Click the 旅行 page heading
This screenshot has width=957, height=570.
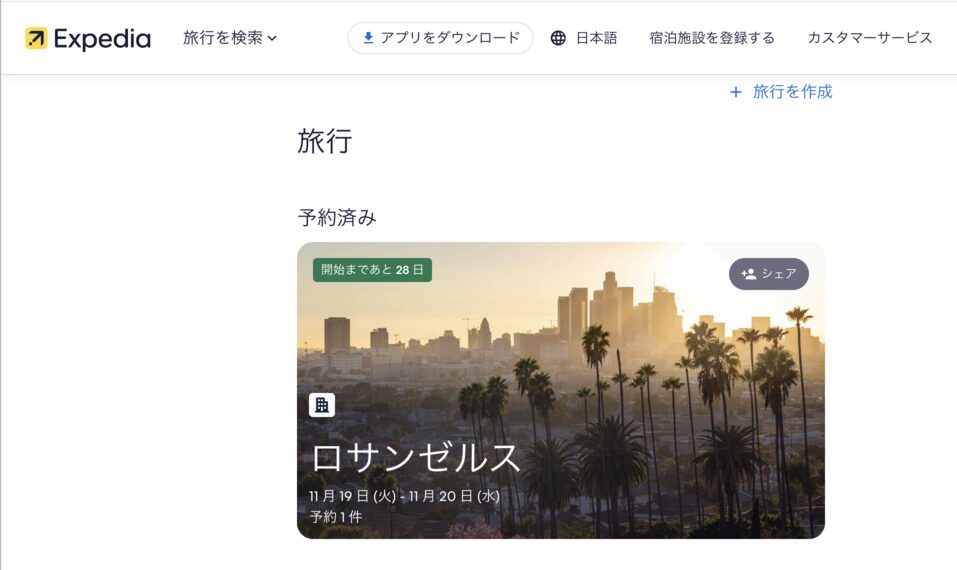click(325, 141)
